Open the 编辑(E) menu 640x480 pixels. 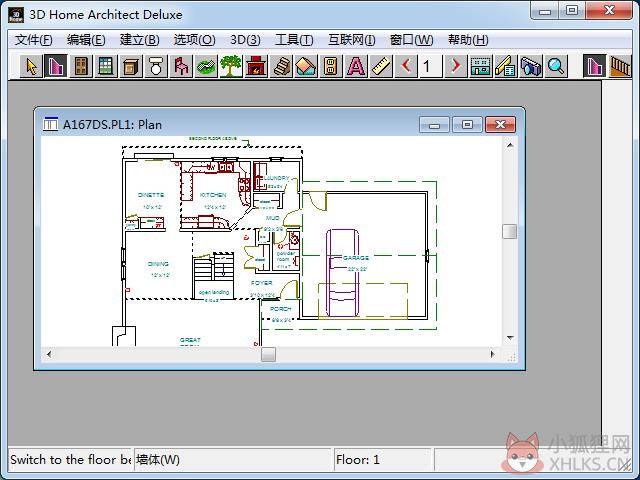pos(86,40)
